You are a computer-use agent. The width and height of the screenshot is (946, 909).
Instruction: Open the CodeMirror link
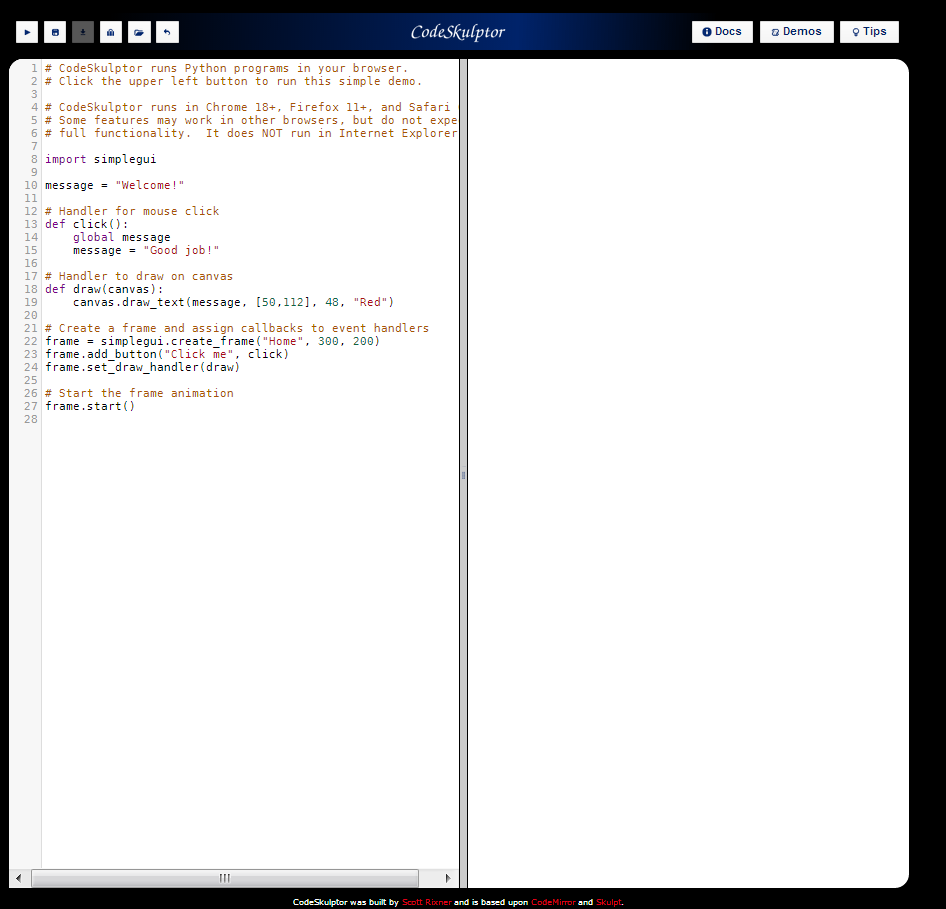(x=554, y=901)
